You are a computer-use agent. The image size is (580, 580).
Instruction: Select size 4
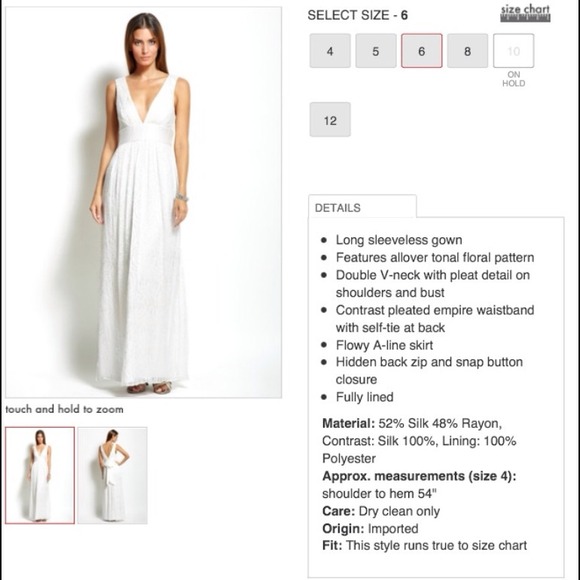tap(330, 51)
